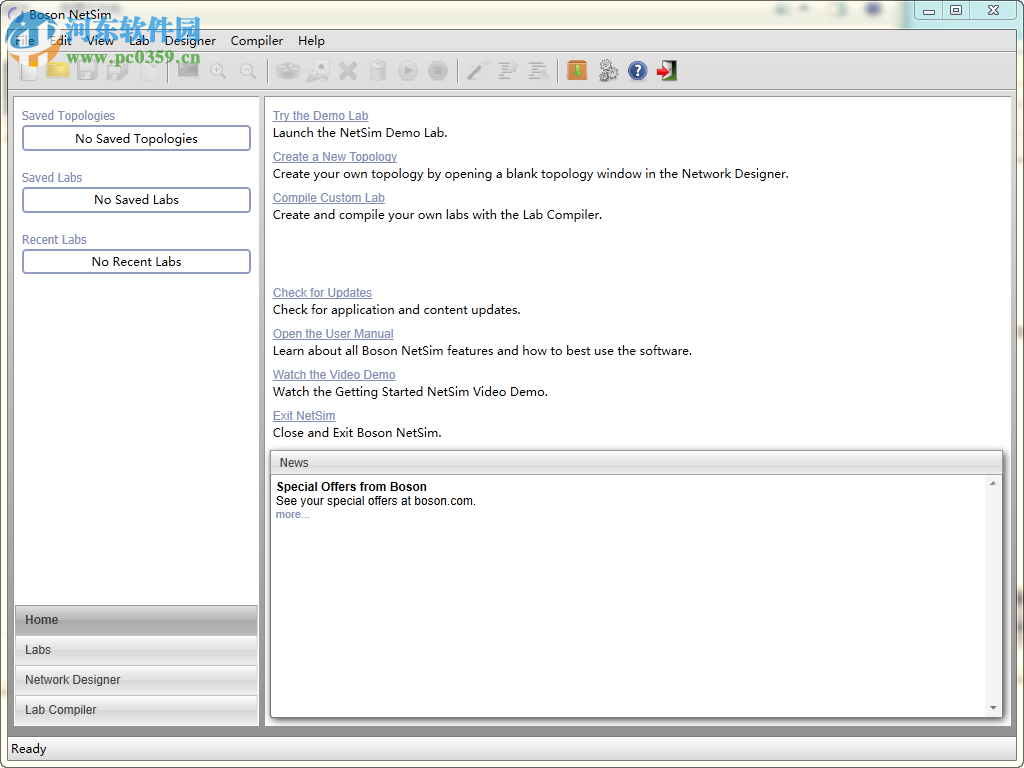Image resolution: width=1024 pixels, height=768 pixels.
Task: Click the Try the Demo Lab link
Action: (321, 116)
